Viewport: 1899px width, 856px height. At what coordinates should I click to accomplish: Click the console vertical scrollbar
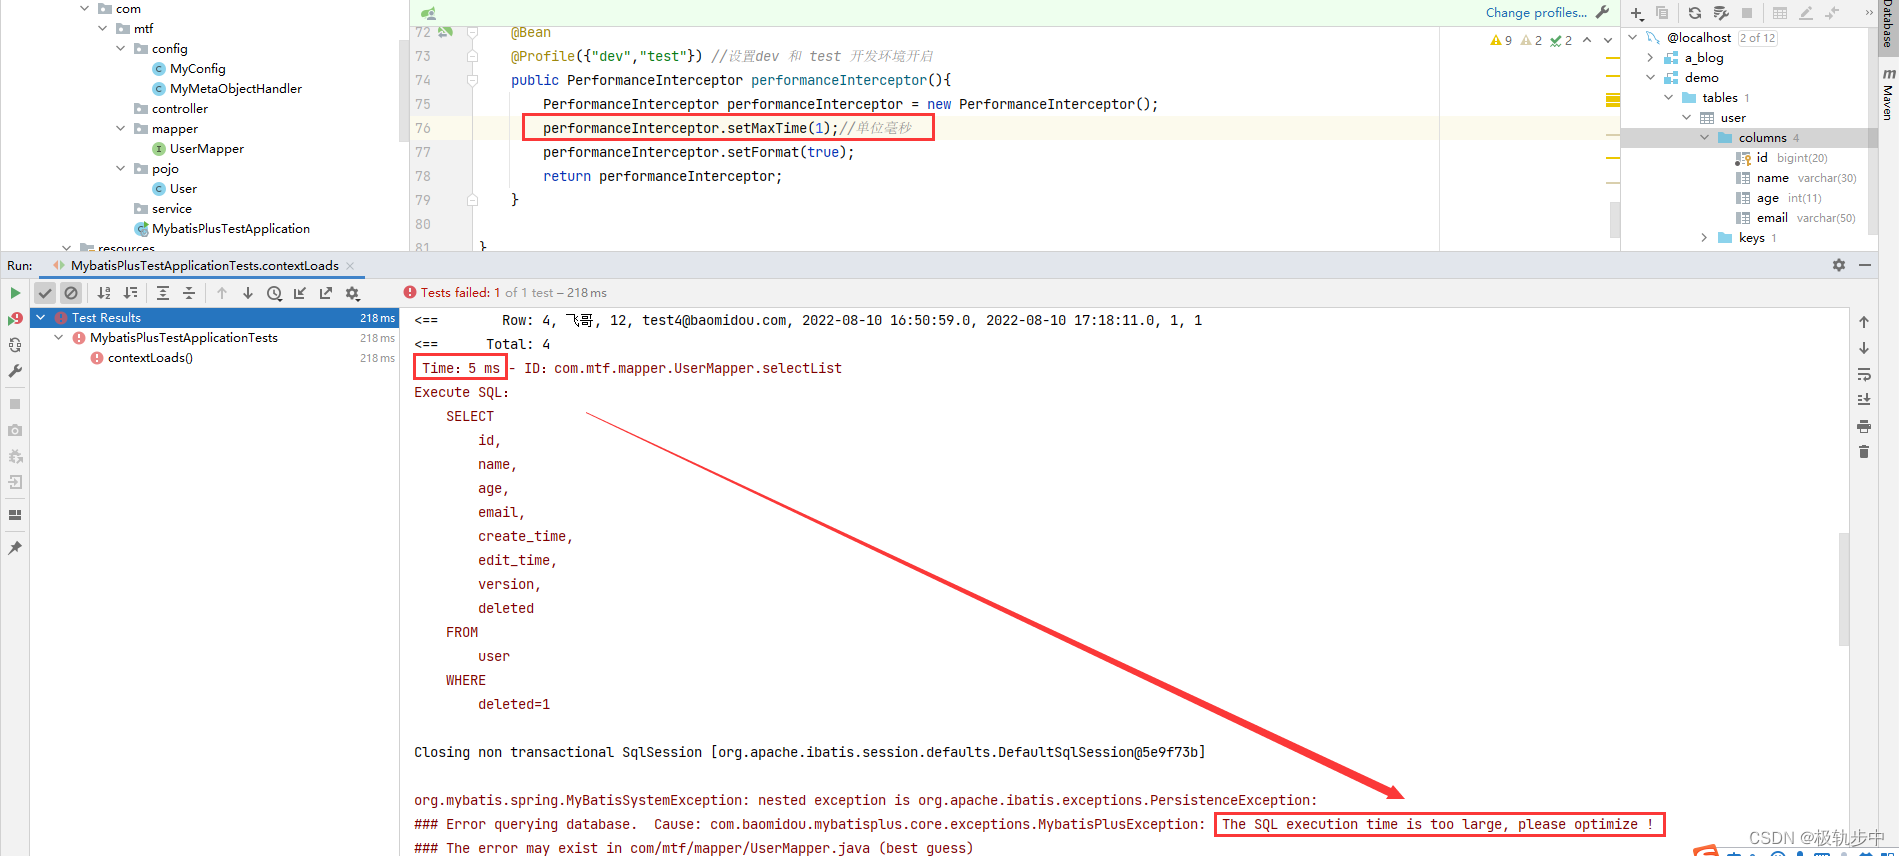point(1843,590)
